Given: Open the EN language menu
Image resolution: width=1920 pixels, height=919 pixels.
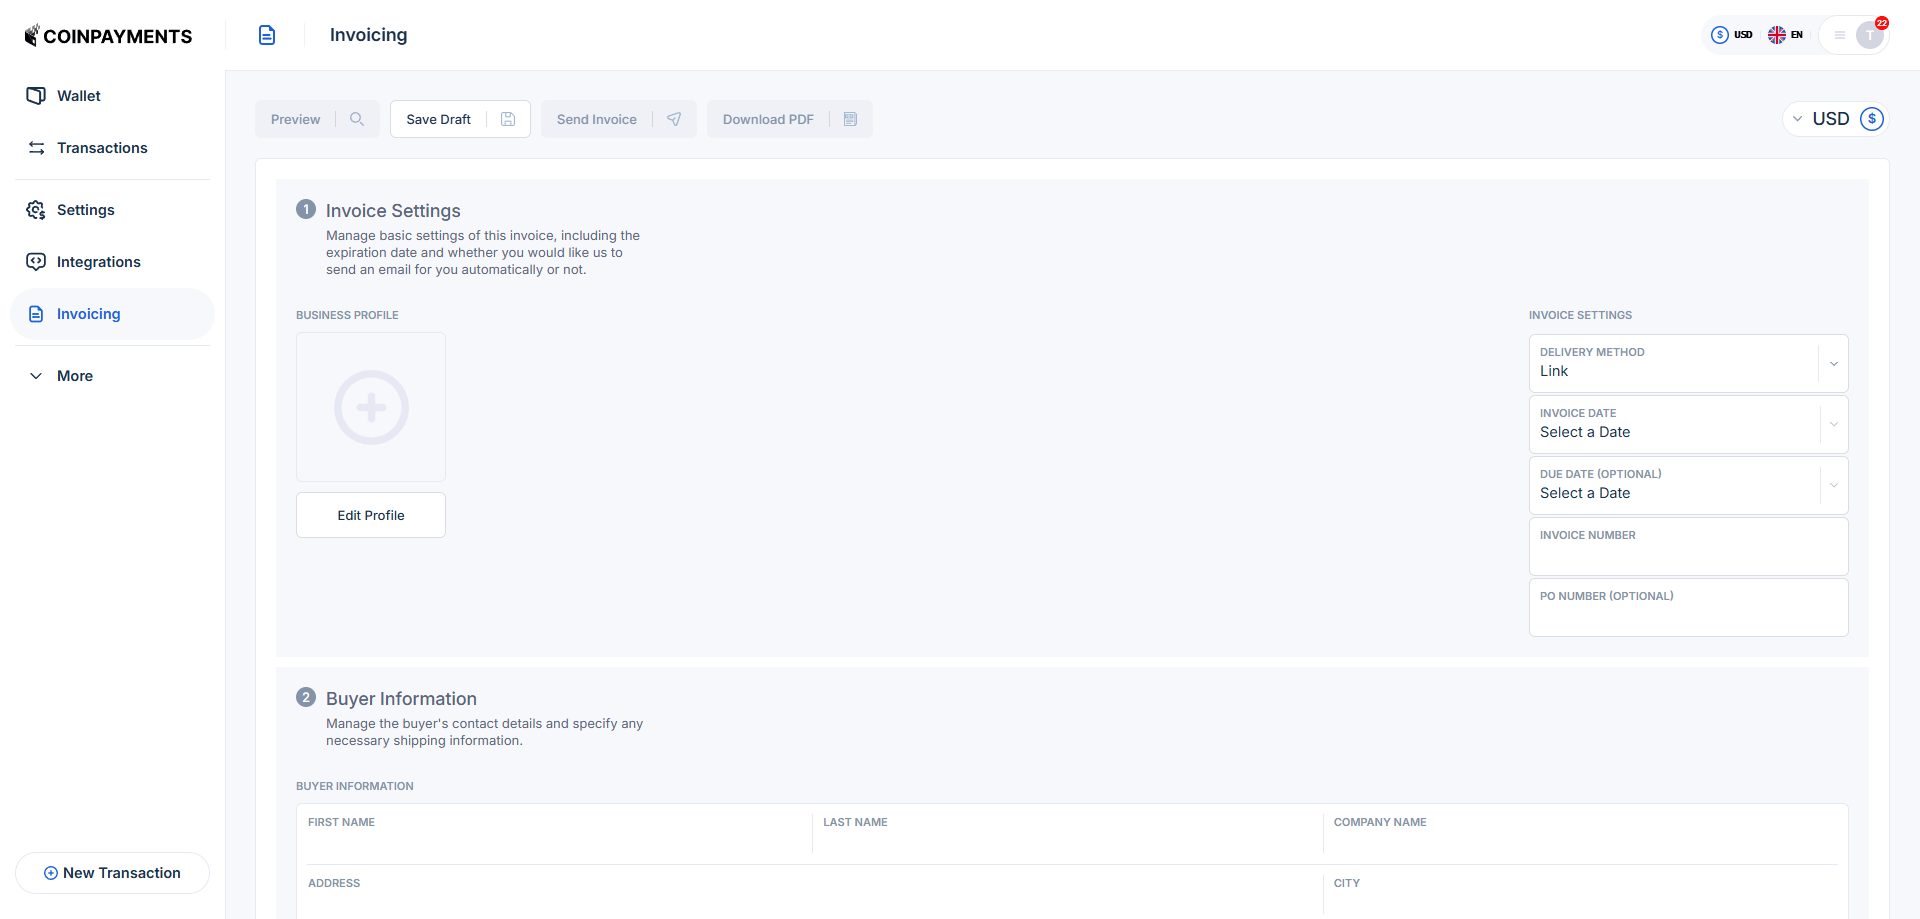Looking at the screenshot, I should coord(1786,34).
